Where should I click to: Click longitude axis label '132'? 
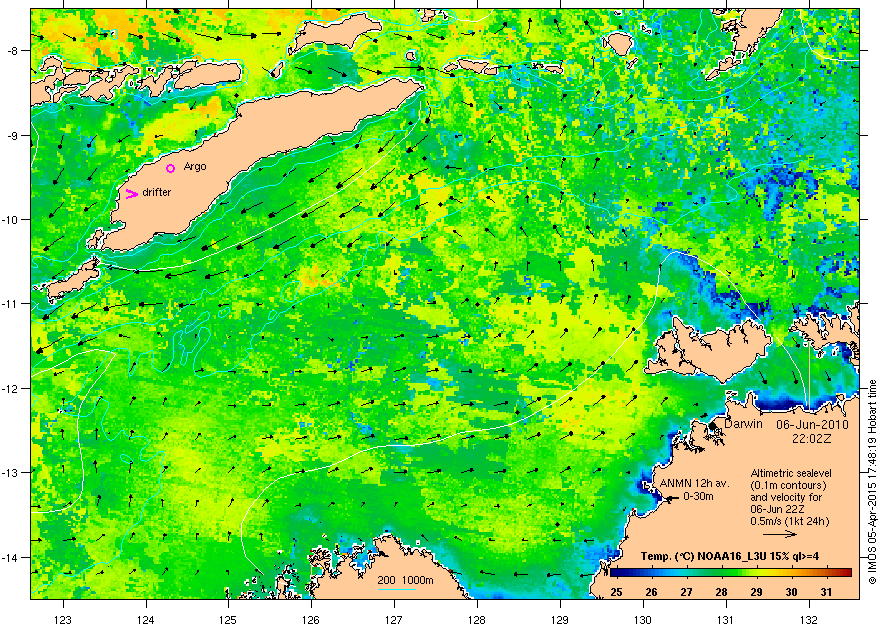pyautogui.click(x=809, y=620)
